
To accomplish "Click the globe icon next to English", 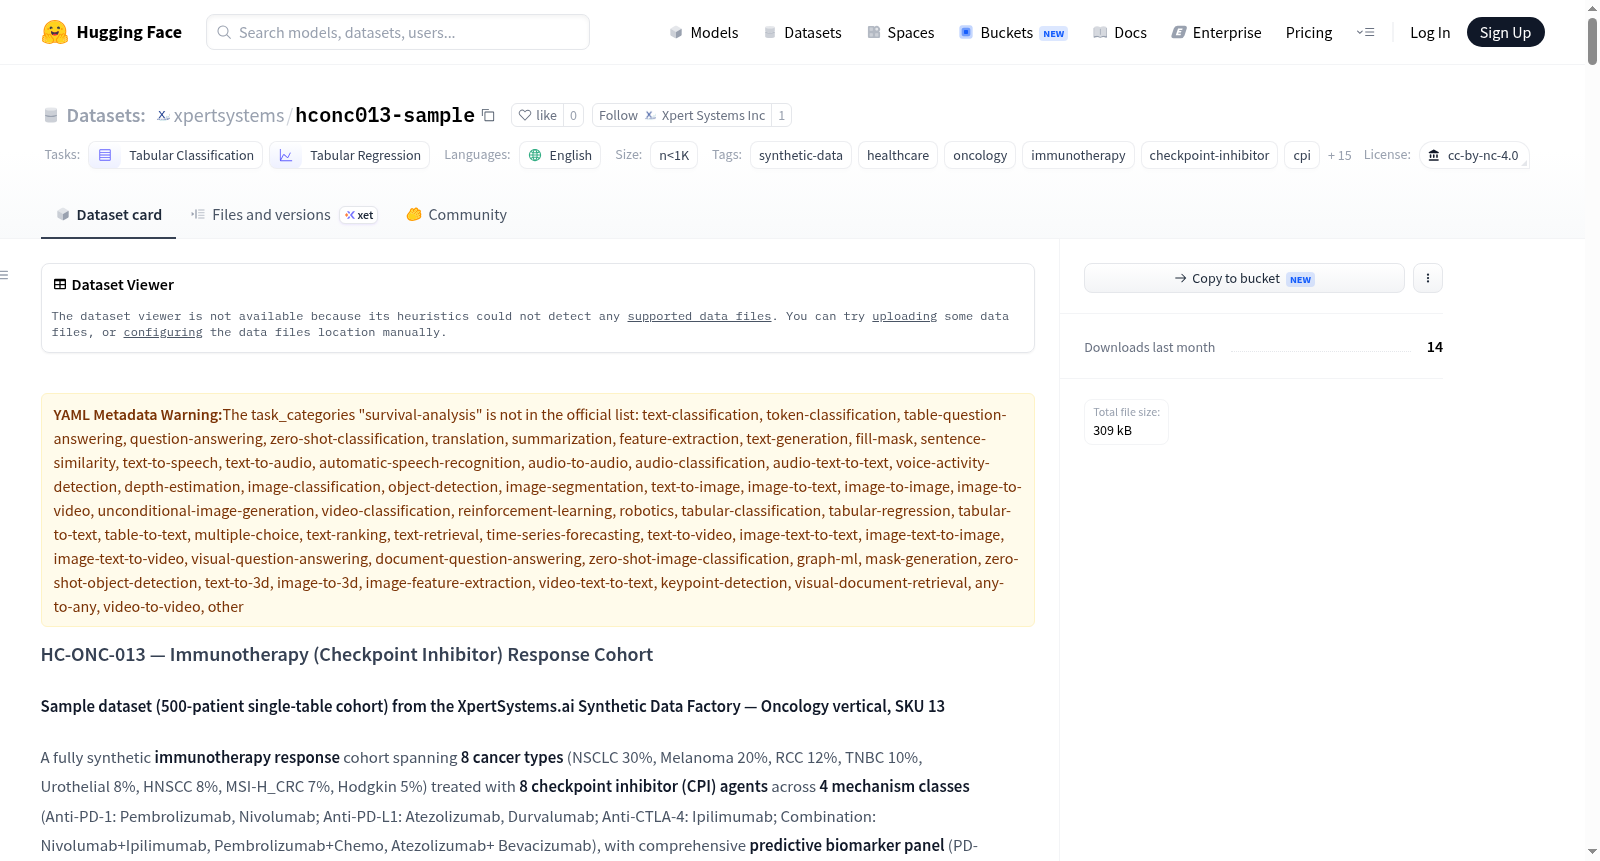I will [535, 155].
